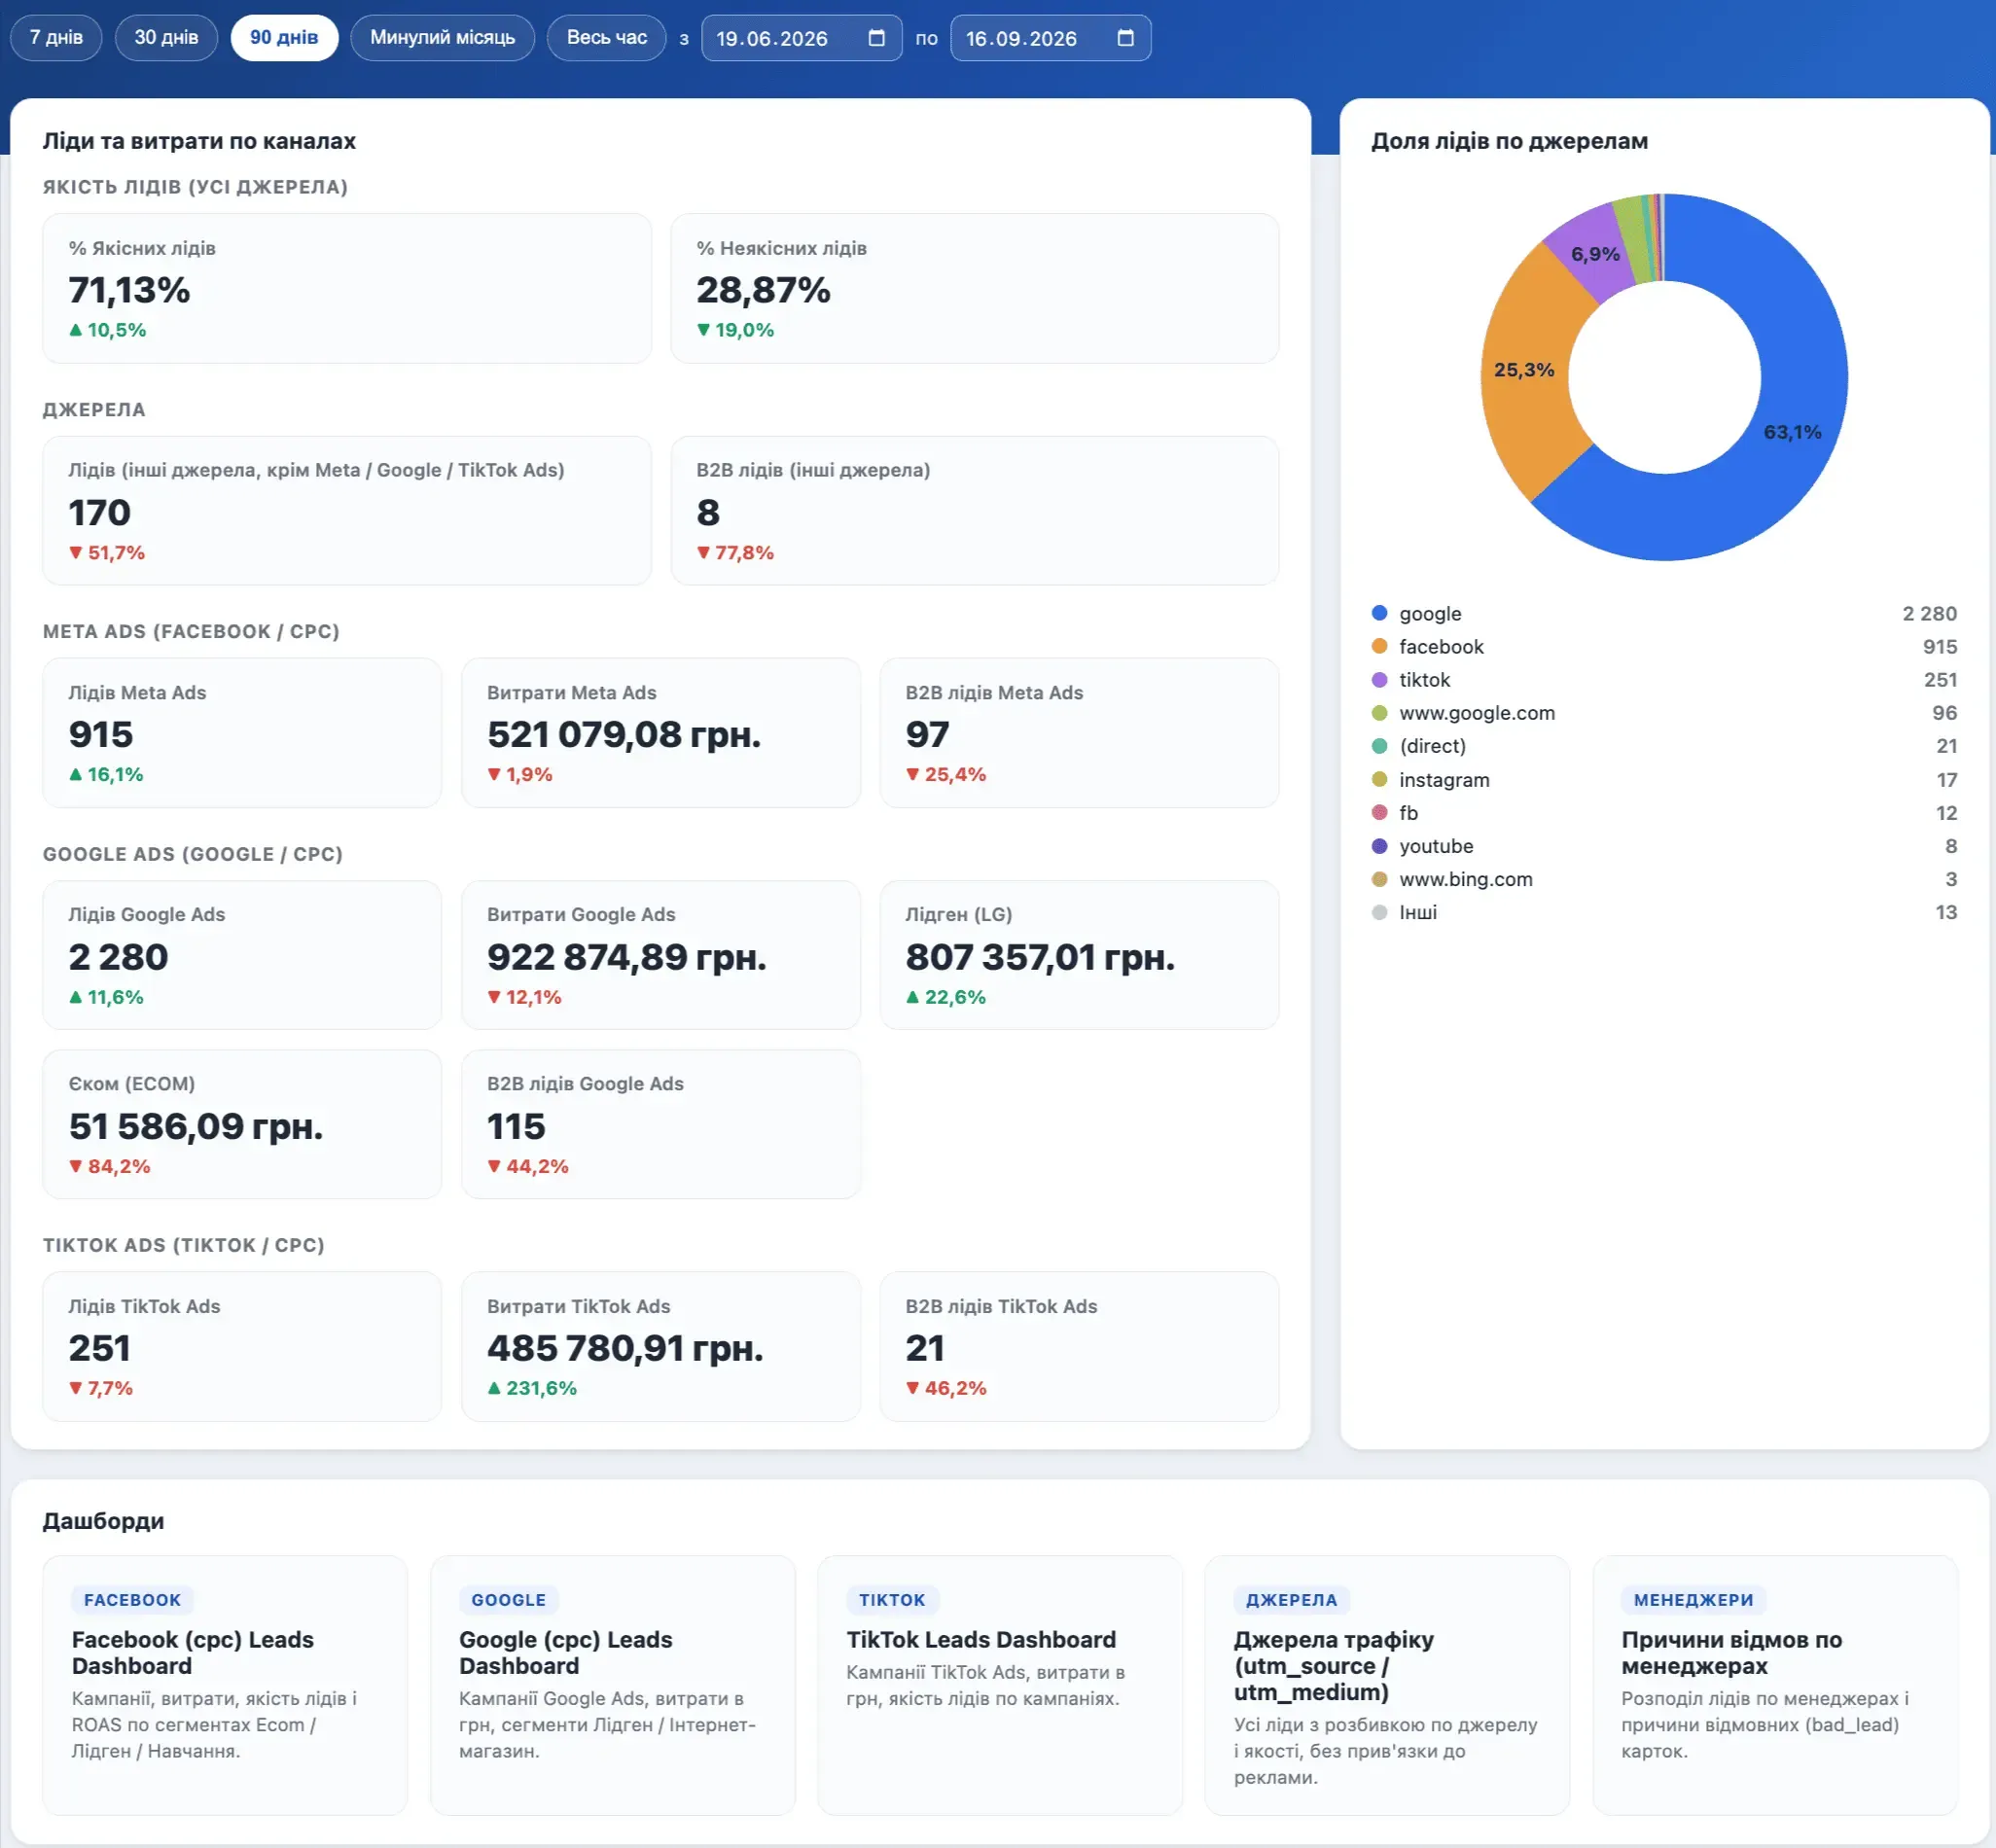
Task: Select the 7 днів period filter
Action: (x=56, y=38)
